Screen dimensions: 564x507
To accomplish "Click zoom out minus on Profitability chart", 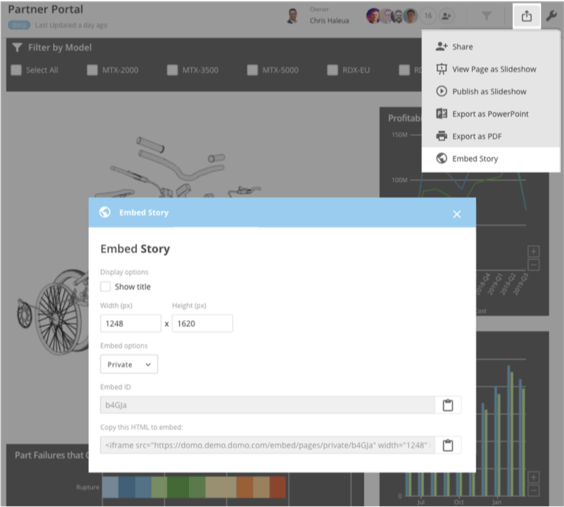I will 533,265.
